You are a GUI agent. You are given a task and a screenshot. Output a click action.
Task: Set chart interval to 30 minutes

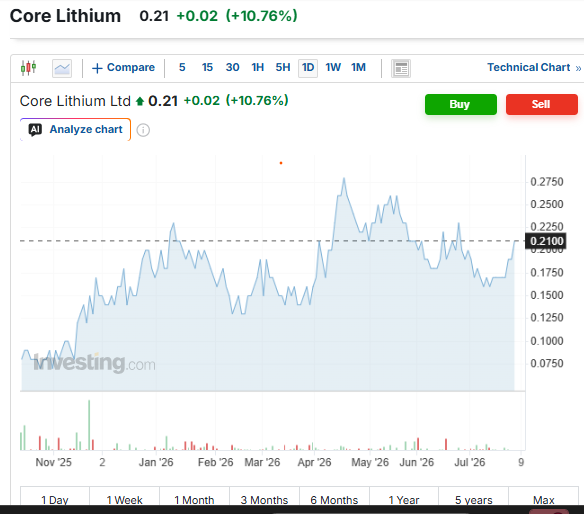(232, 67)
